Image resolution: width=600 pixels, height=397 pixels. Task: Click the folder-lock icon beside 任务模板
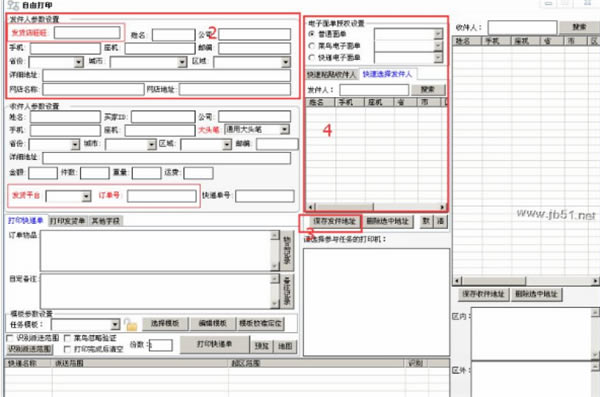point(130,325)
